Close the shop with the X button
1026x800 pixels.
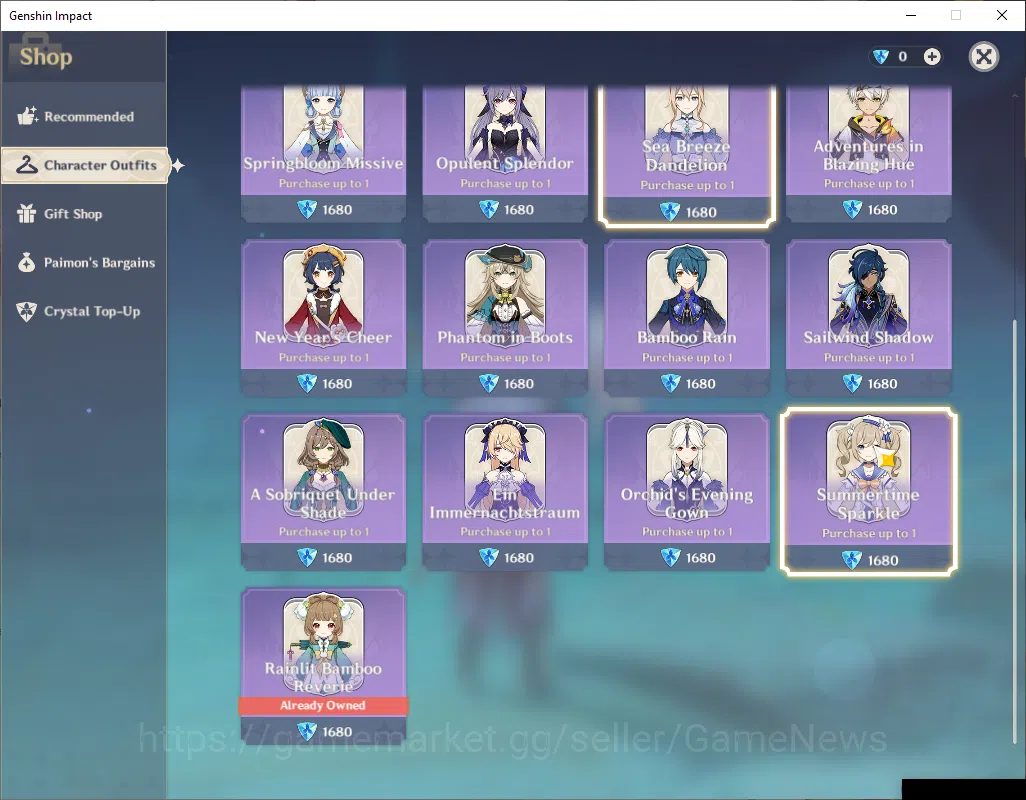pos(983,57)
